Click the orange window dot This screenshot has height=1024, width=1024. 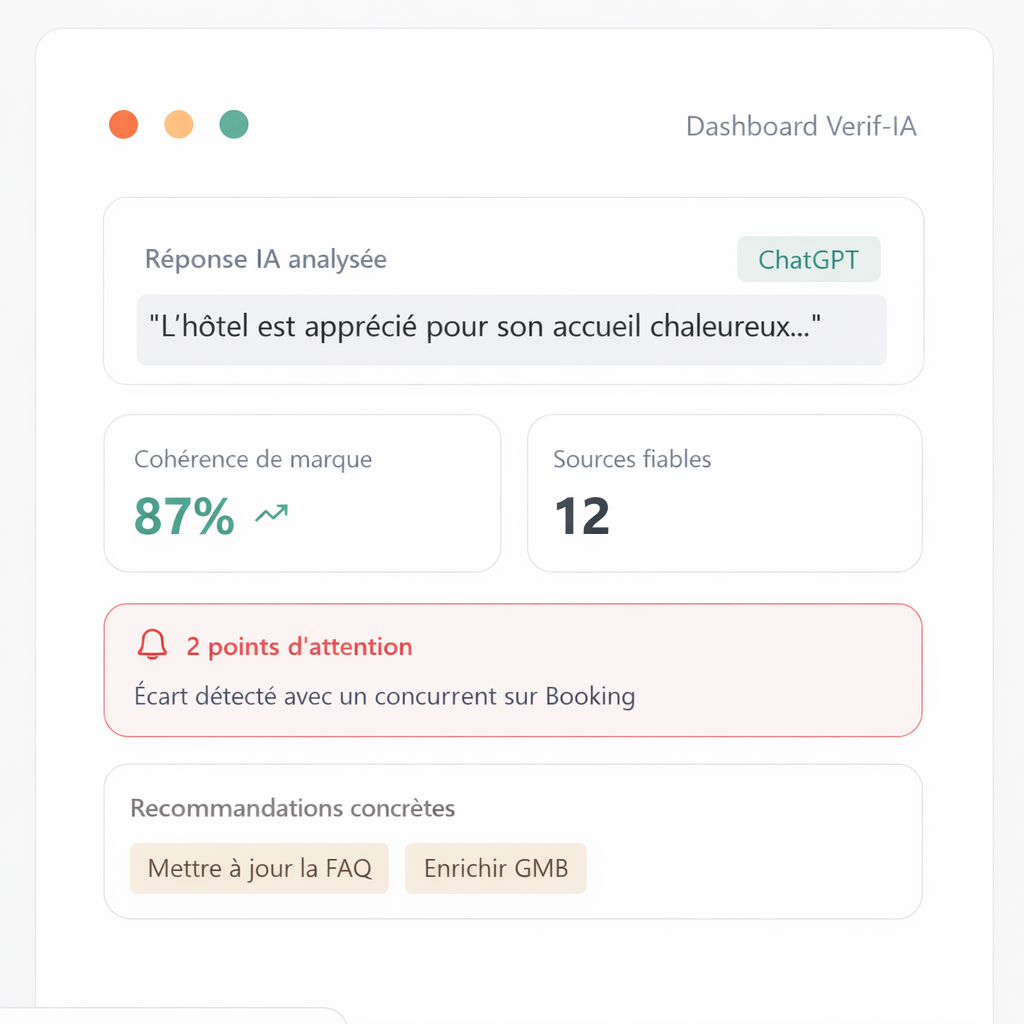178,125
